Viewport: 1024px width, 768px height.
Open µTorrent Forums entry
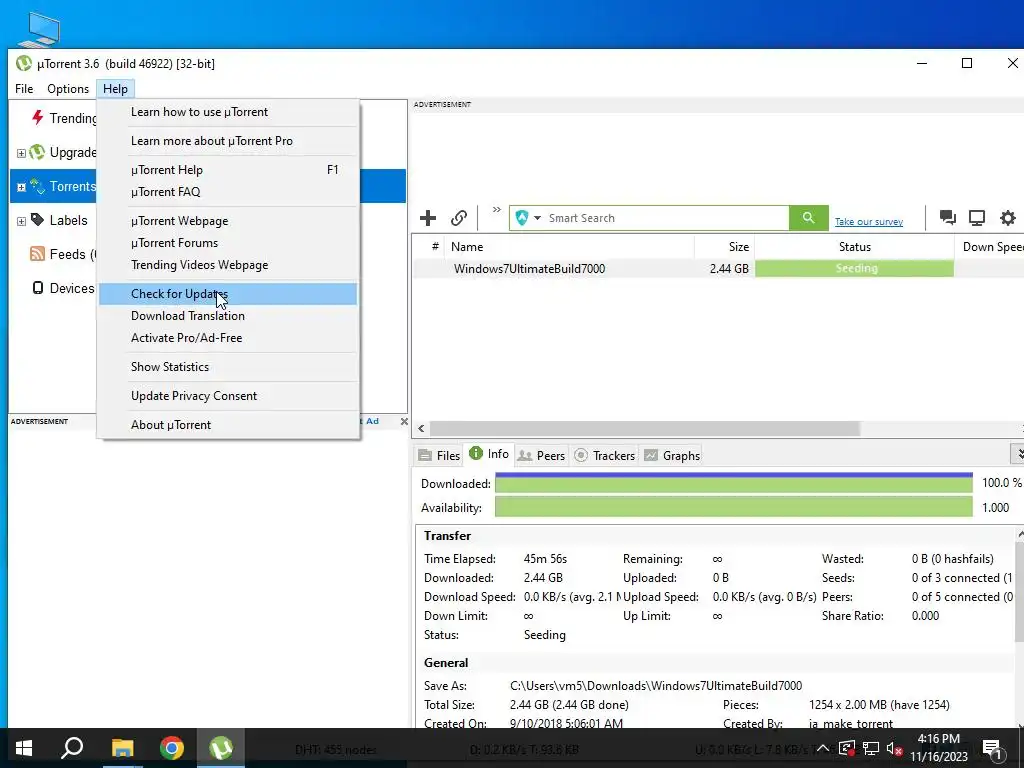tap(228, 243)
